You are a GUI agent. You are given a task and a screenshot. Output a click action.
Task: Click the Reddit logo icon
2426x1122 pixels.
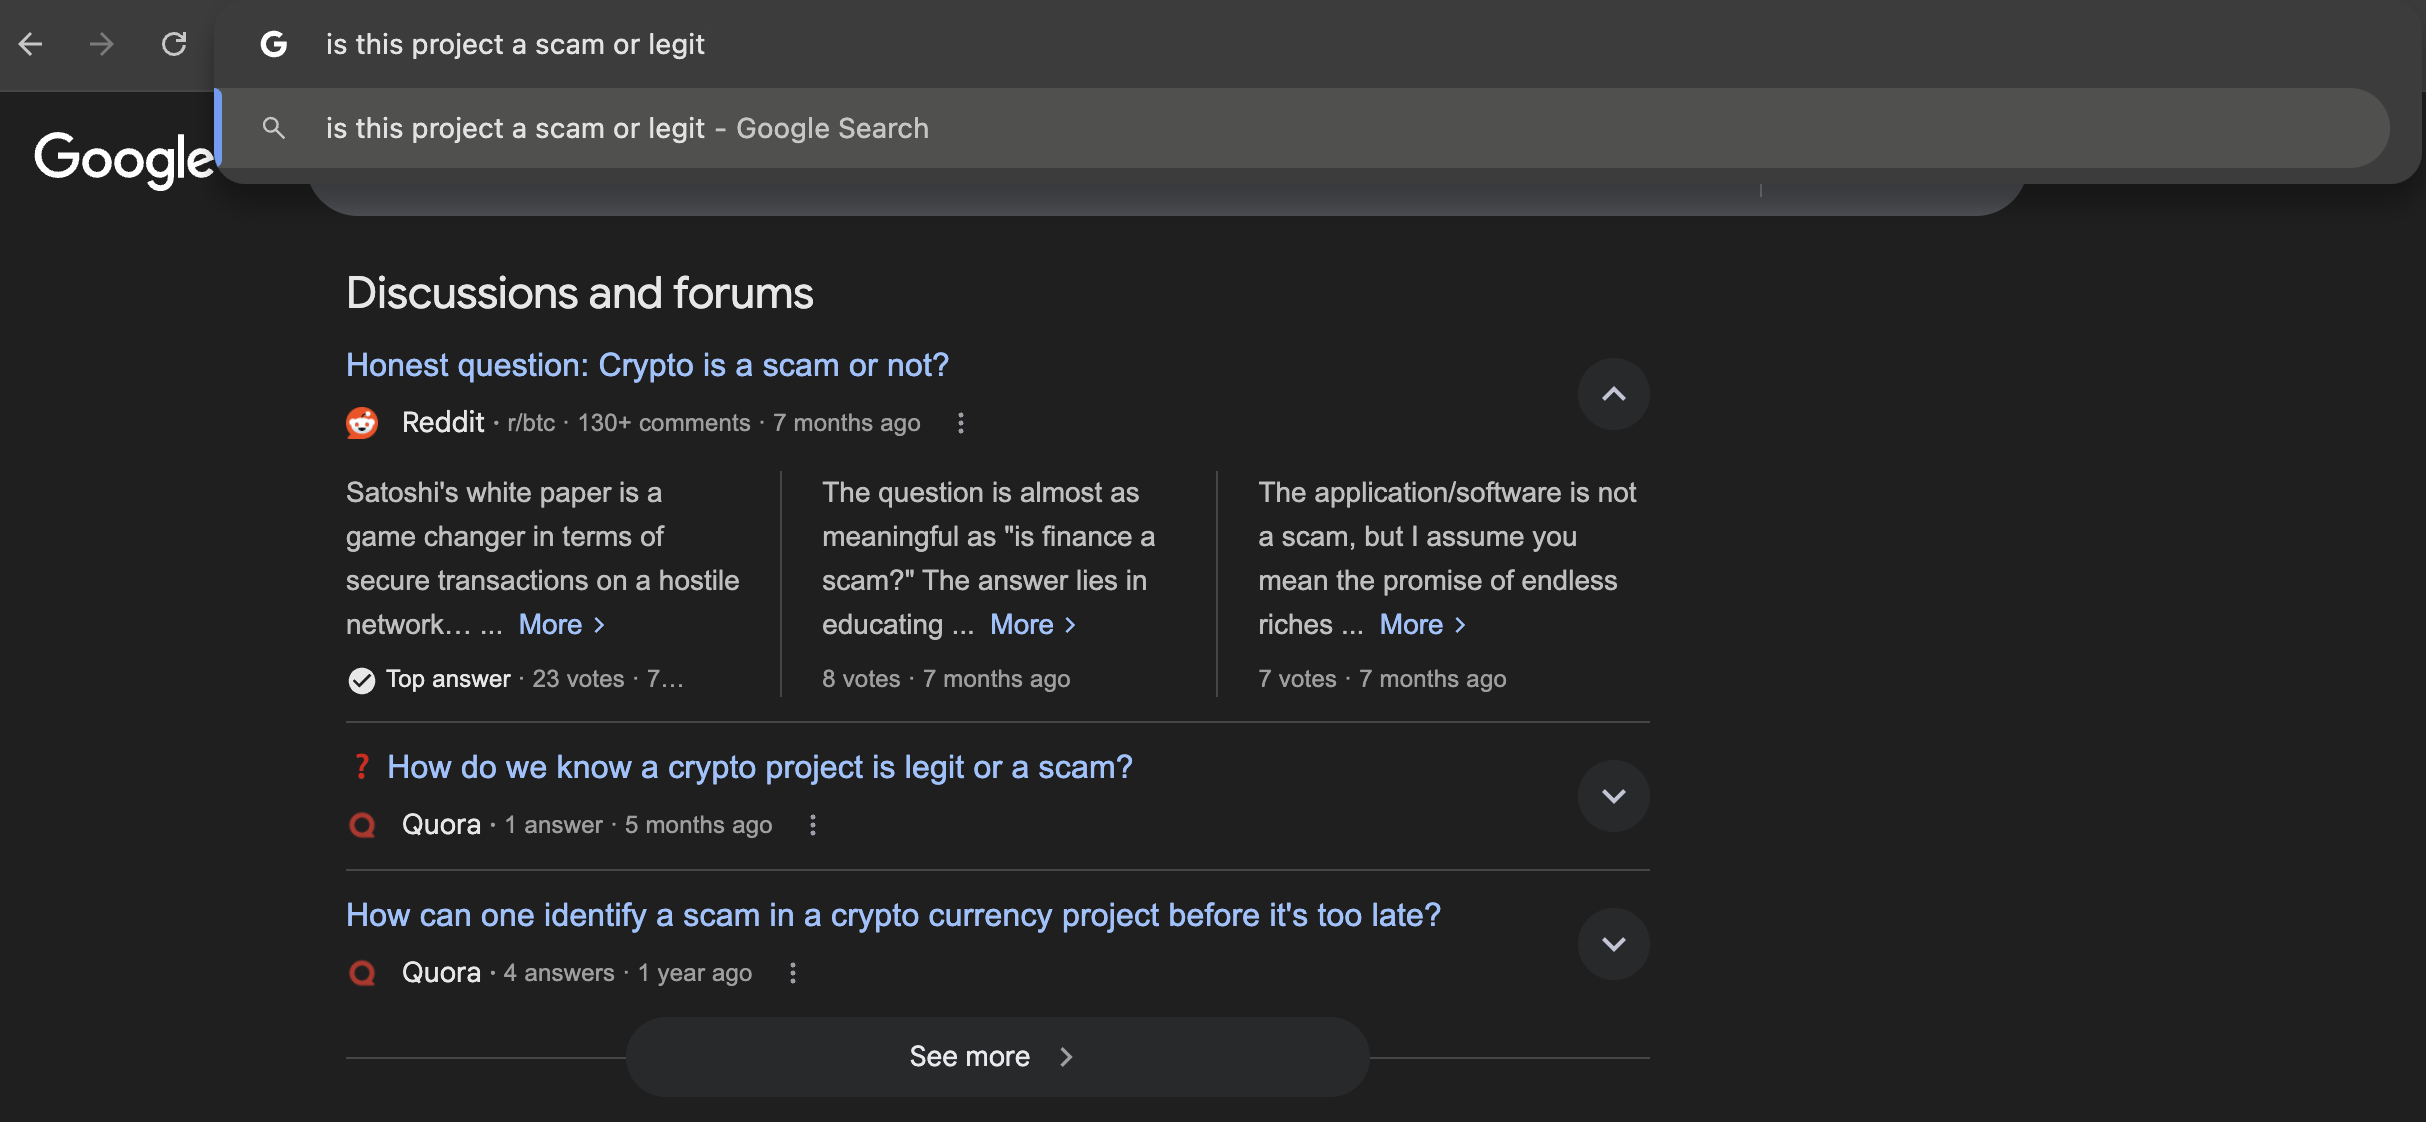pos(362,423)
